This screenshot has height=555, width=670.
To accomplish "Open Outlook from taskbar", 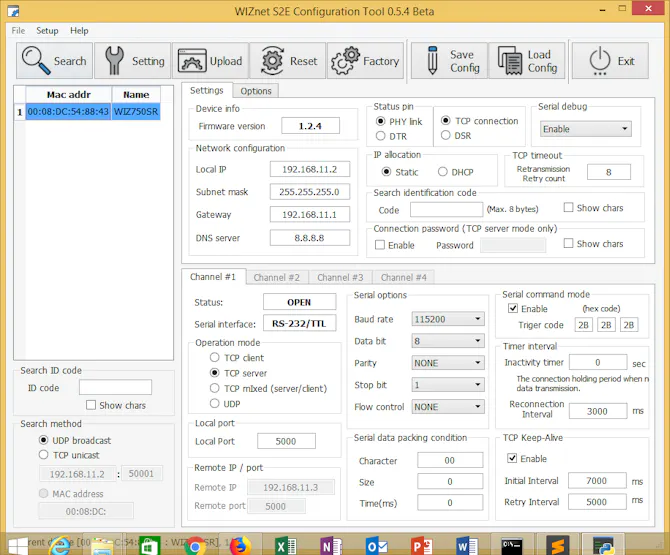I will click(376, 546).
